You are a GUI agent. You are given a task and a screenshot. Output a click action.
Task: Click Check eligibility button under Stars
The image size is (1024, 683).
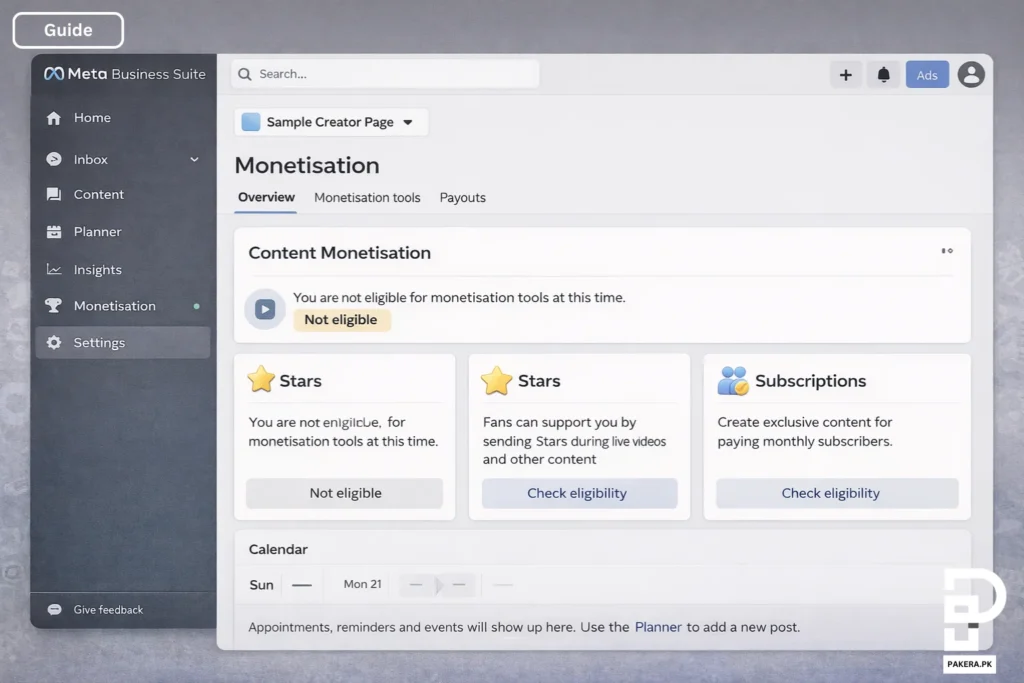578,493
